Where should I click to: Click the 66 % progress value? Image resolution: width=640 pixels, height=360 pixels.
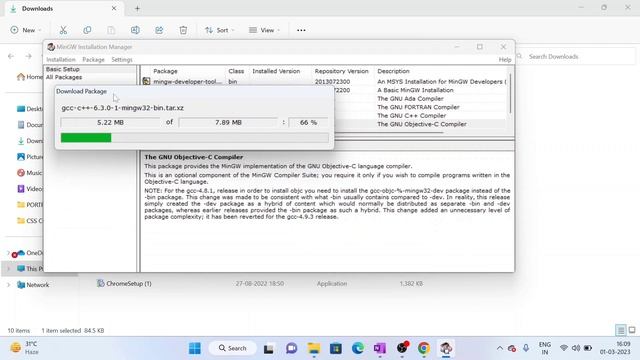pos(308,122)
